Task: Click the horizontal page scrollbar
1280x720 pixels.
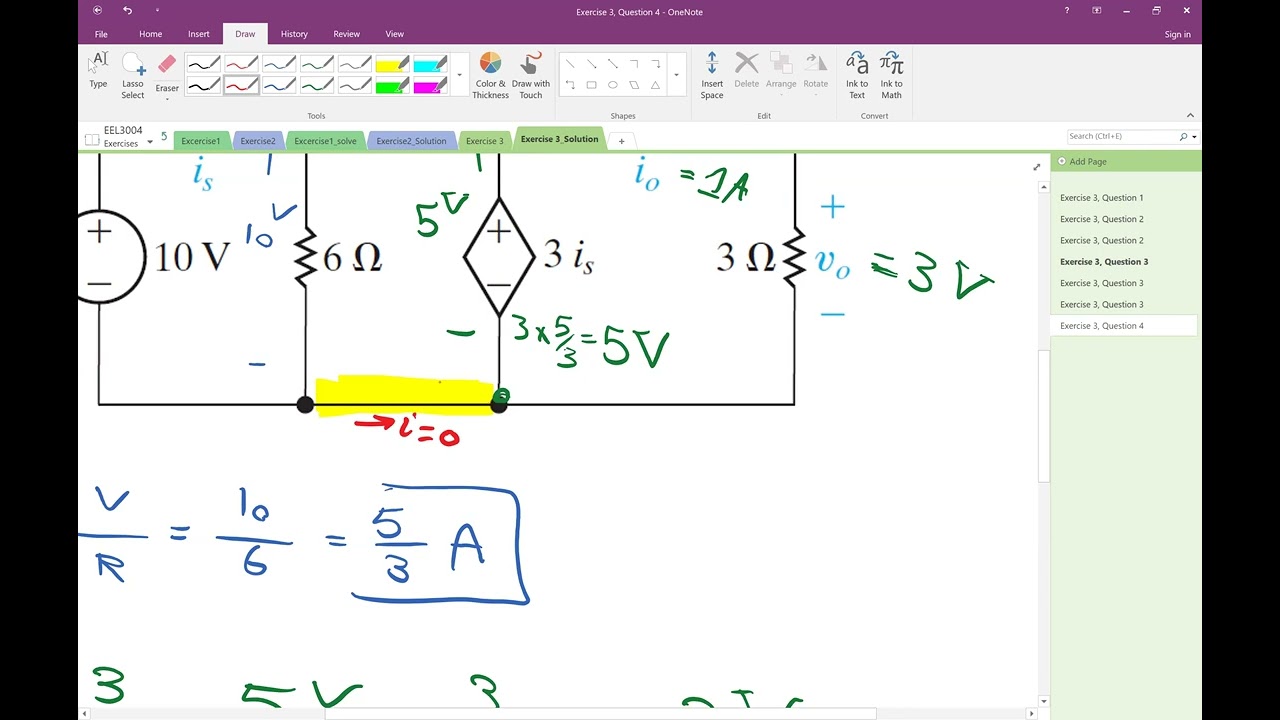Action: click(x=600, y=714)
